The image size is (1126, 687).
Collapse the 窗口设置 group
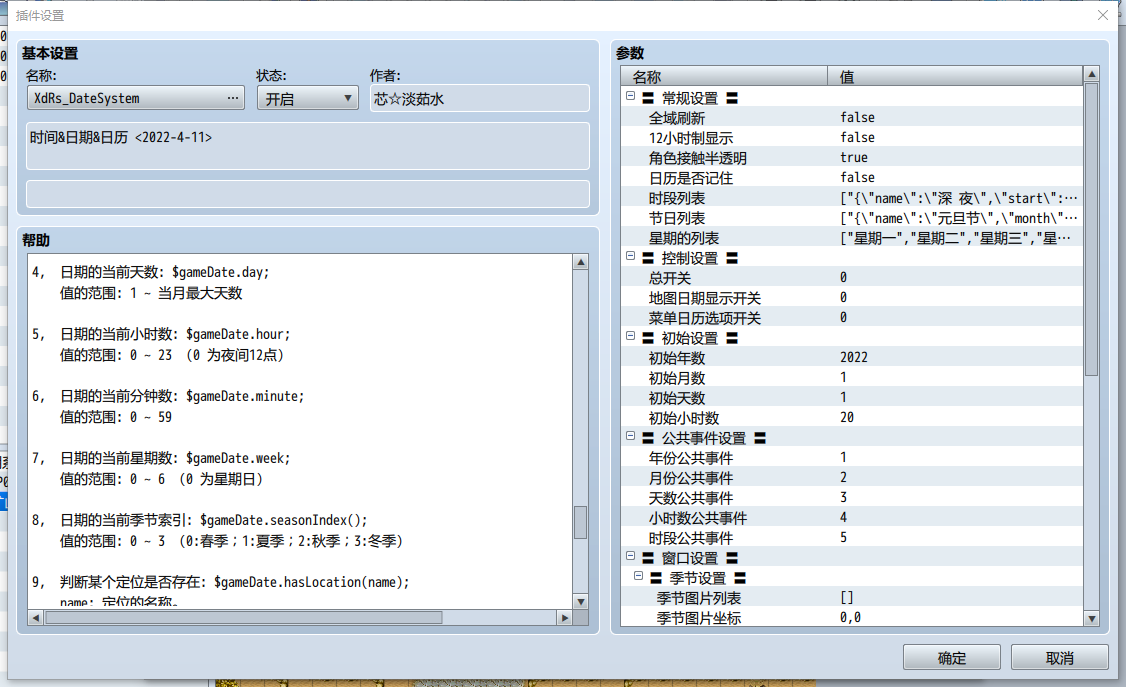(631, 556)
